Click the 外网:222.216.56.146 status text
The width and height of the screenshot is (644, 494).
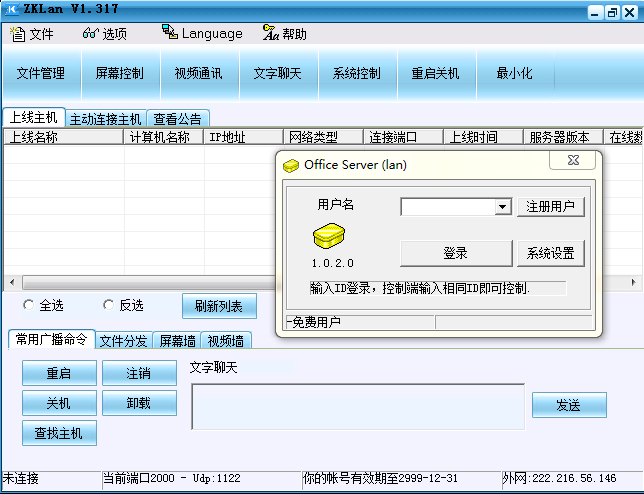click(559, 478)
